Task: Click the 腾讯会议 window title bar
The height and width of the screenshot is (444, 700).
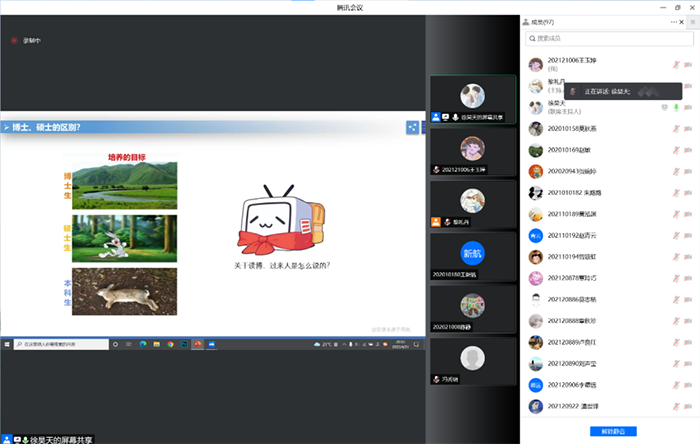Action: [350, 7]
